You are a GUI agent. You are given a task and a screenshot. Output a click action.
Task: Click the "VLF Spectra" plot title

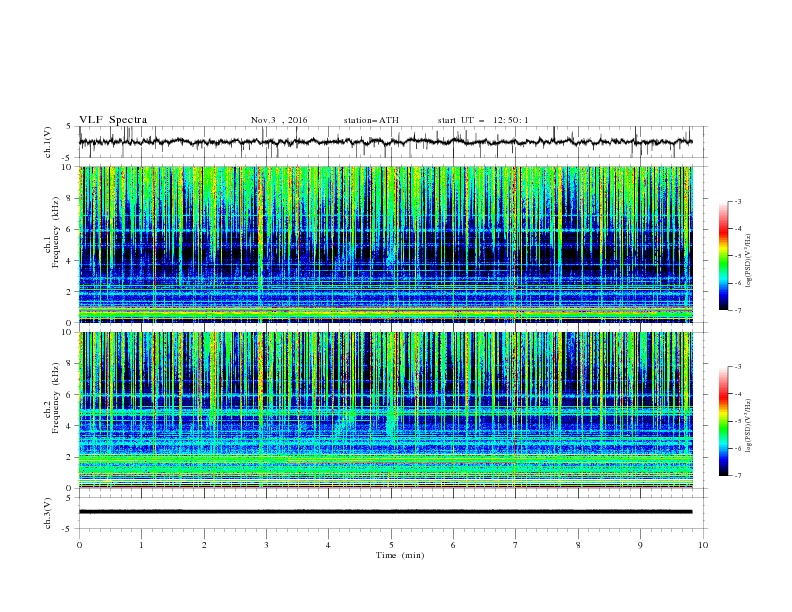(113, 120)
